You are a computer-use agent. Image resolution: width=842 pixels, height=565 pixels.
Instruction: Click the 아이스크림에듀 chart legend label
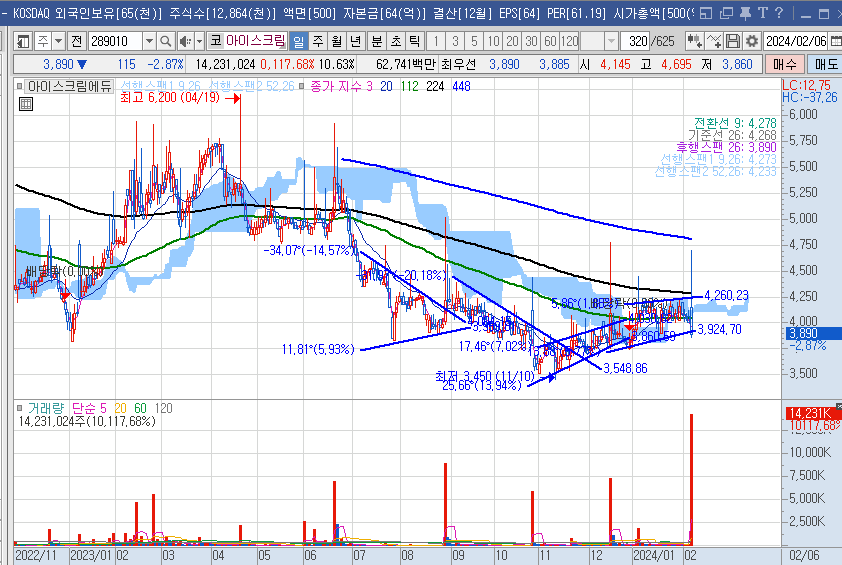(69, 86)
